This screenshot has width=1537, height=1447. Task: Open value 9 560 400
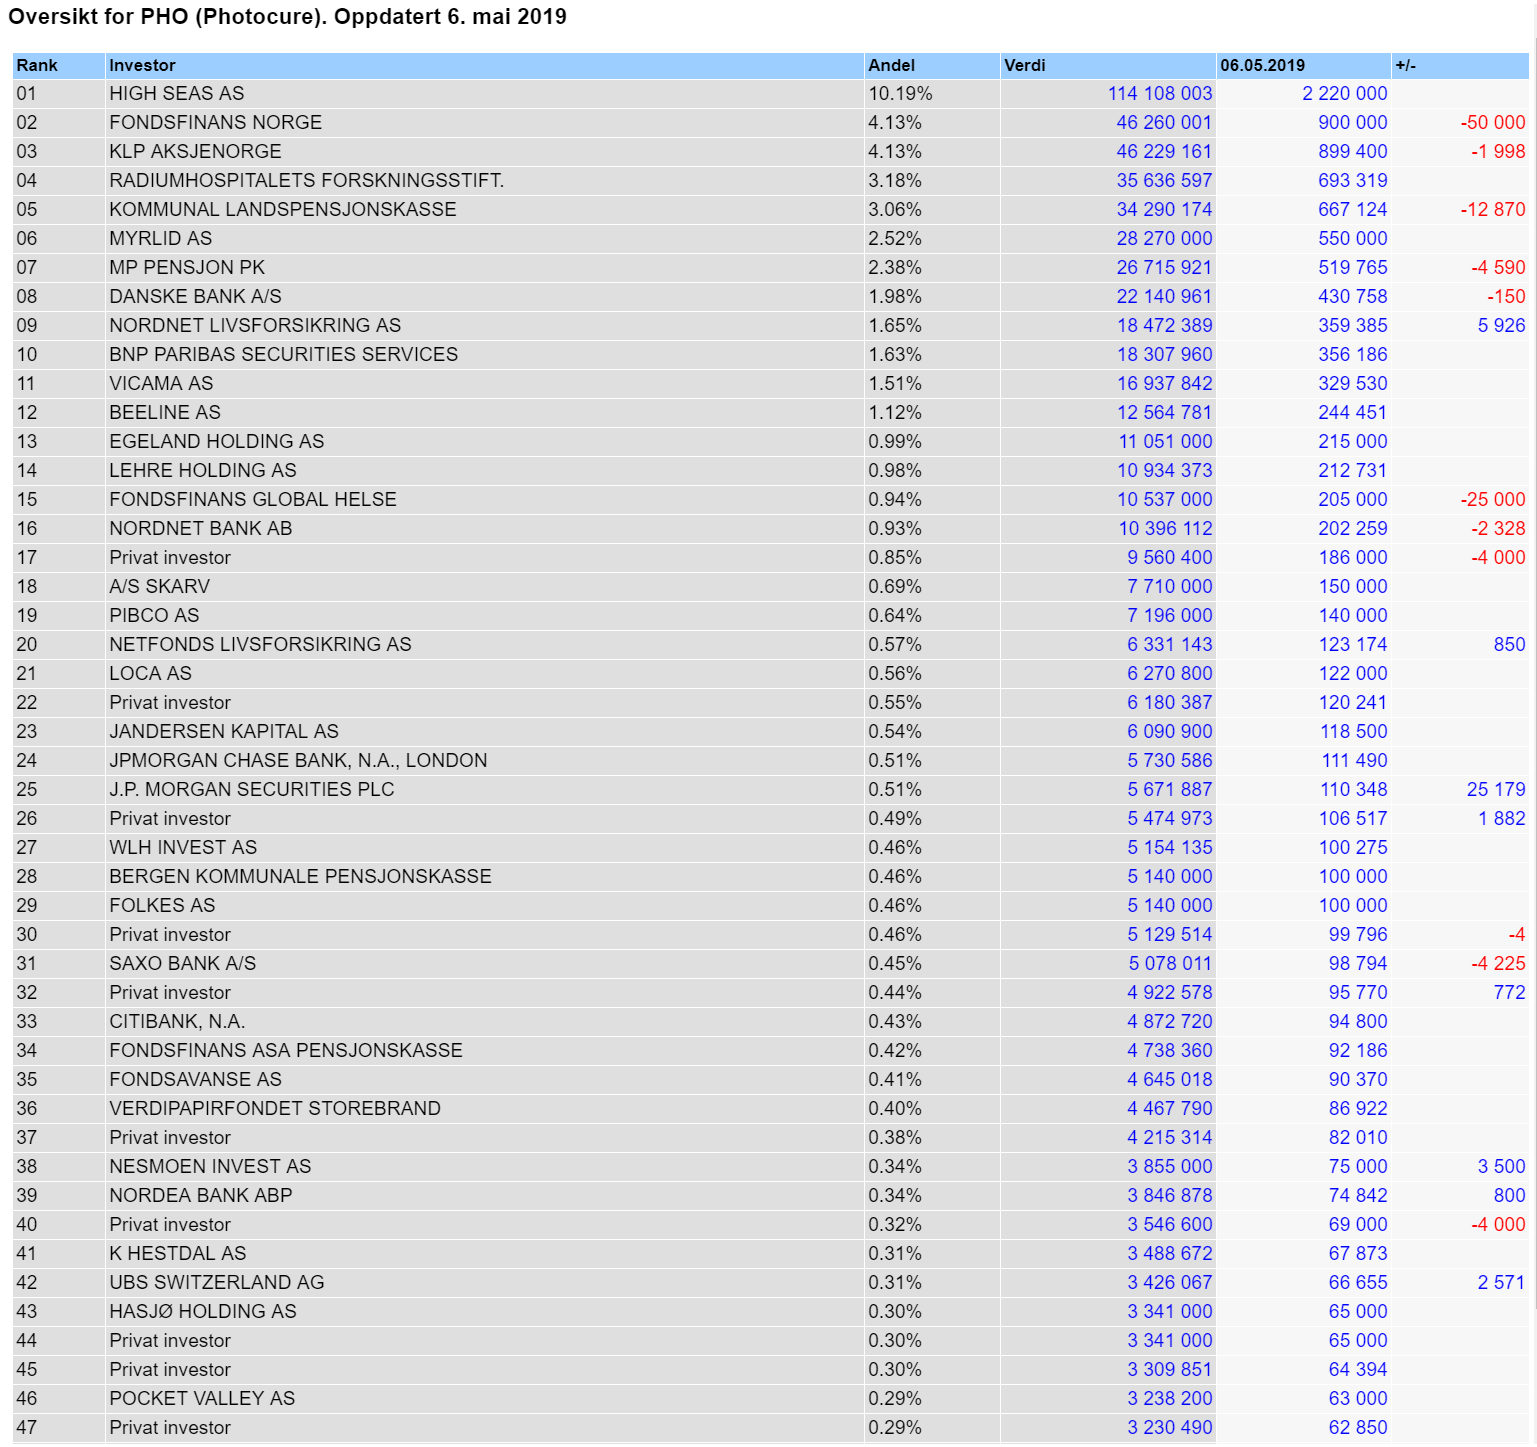[1169, 557]
